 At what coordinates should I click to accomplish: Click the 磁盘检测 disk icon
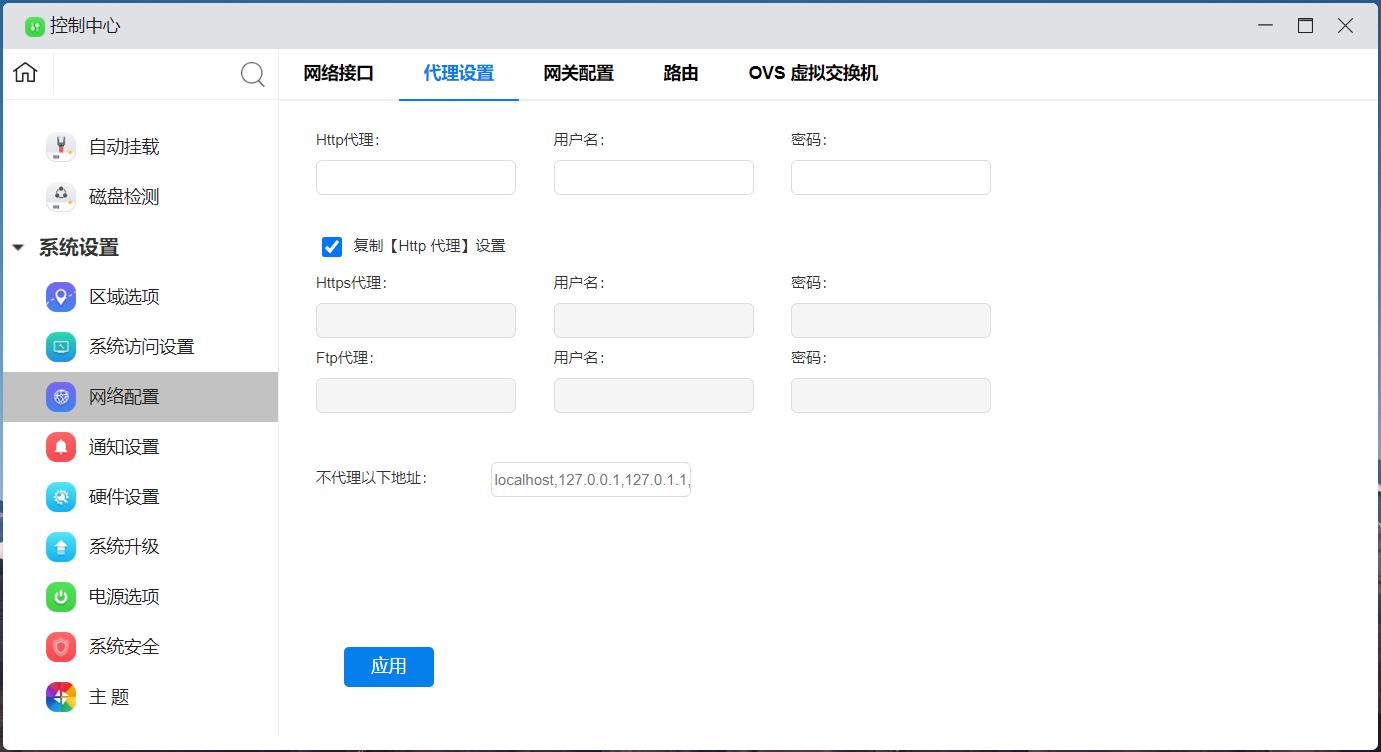(x=61, y=197)
